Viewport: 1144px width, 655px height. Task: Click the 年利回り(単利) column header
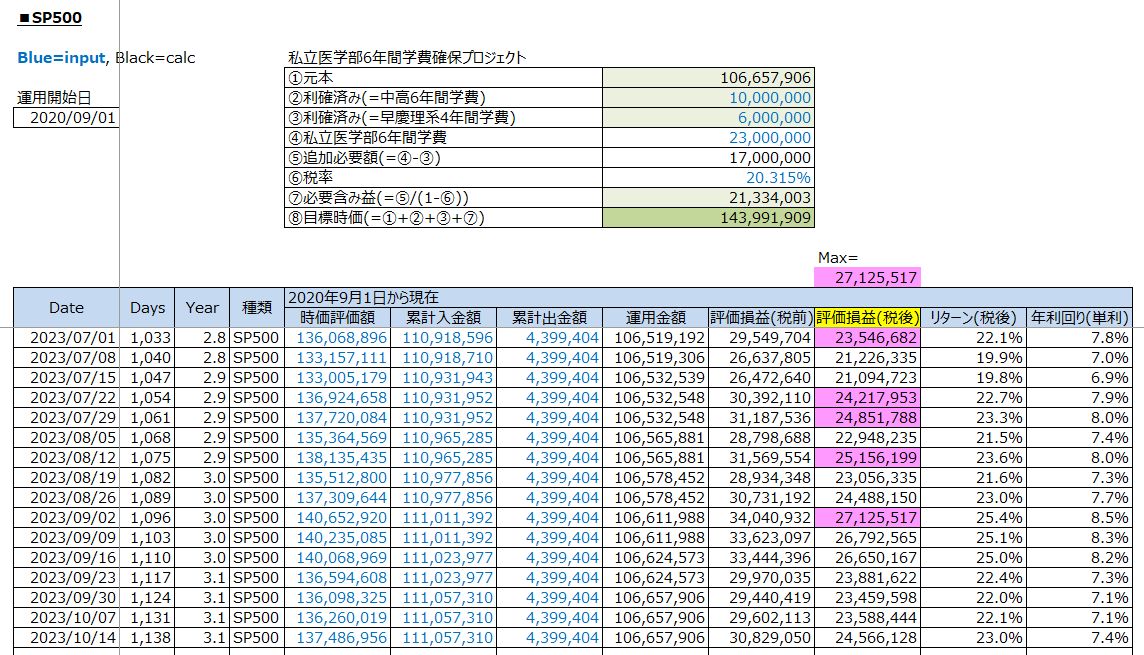[x=1084, y=318]
